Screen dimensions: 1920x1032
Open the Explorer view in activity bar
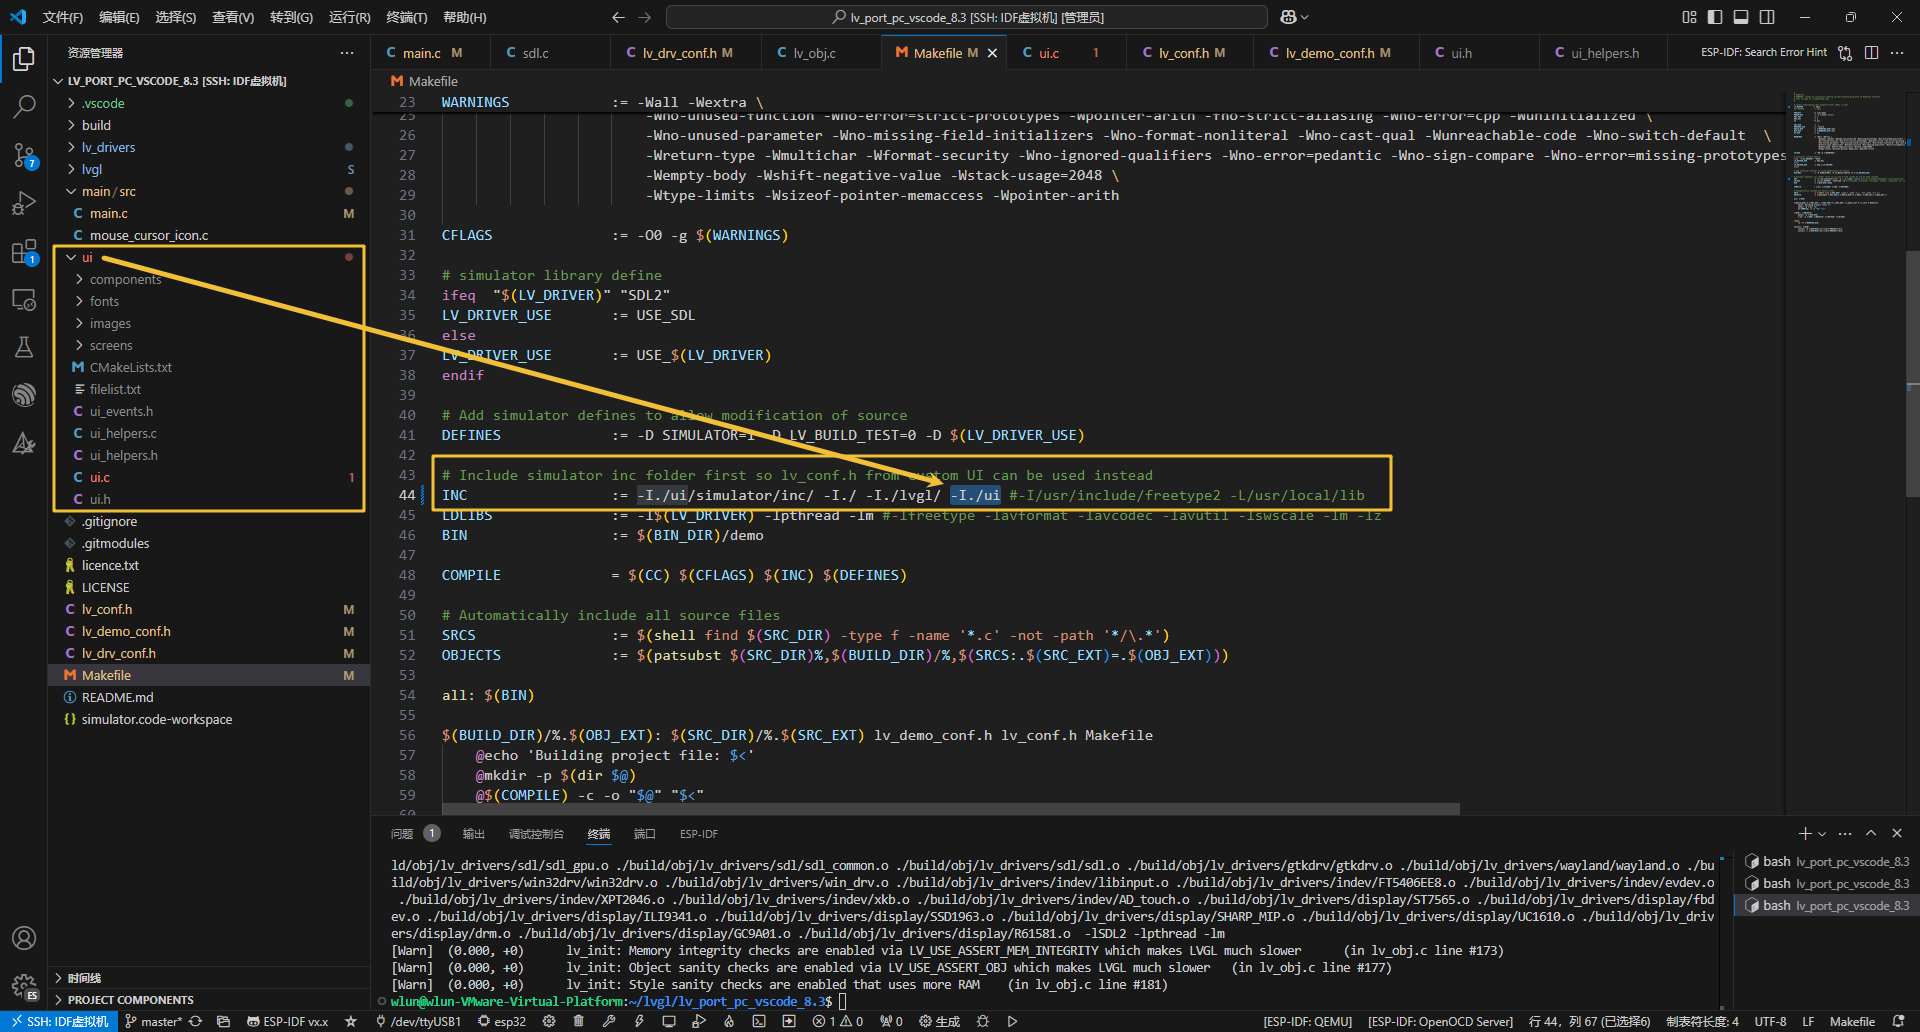point(24,59)
